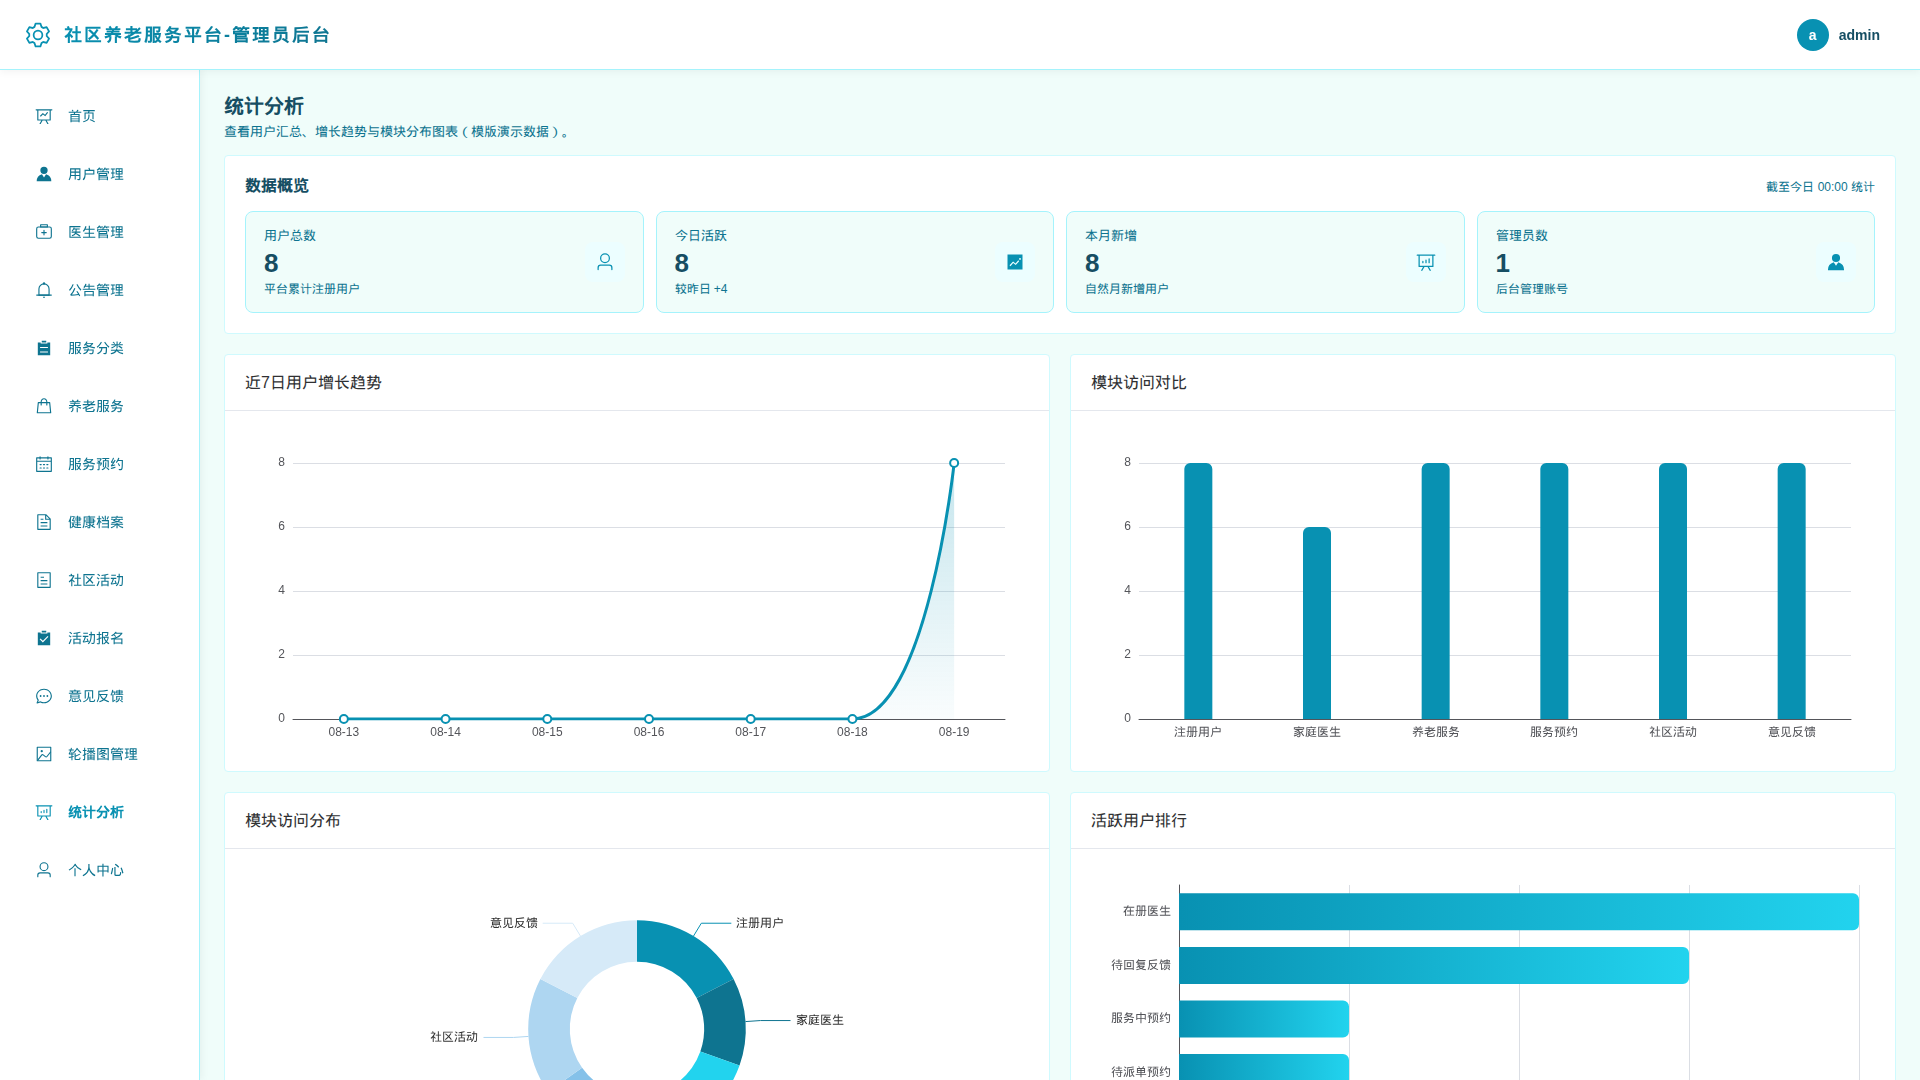Click the 统计分析 chart icon in sidebar
The image size is (1920, 1080).
pyautogui.click(x=44, y=812)
